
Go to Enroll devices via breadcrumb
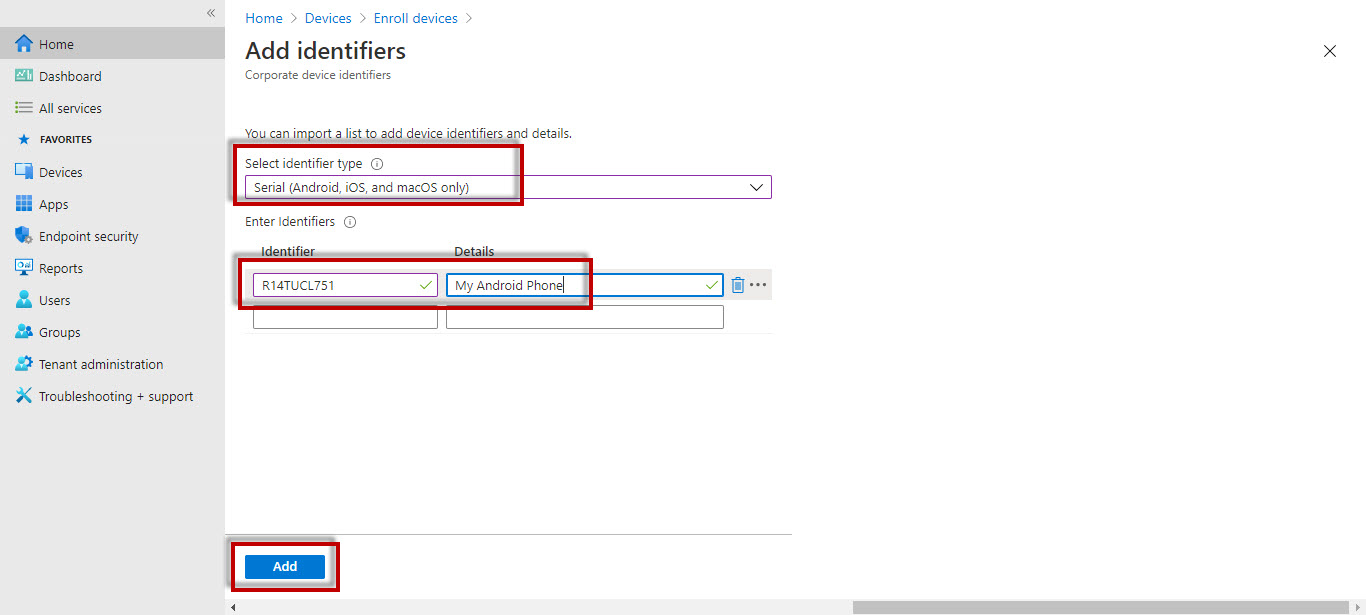click(415, 17)
